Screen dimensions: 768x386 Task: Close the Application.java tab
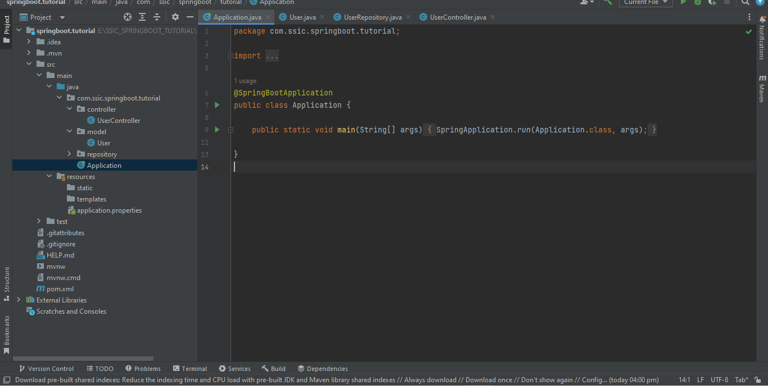267,17
